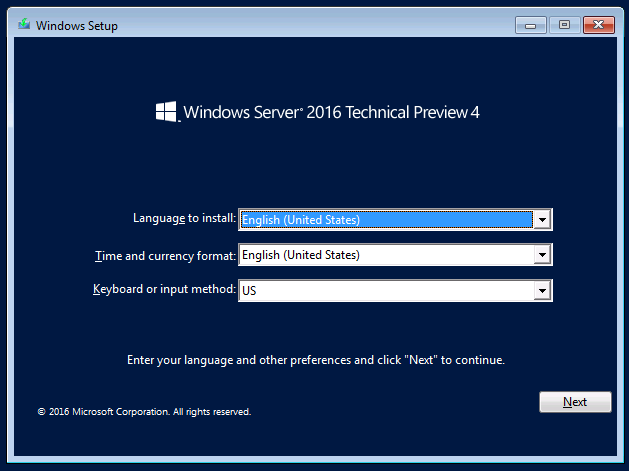Click the "Windows Setup" title text
The image size is (629, 471).
pos(77,25)
